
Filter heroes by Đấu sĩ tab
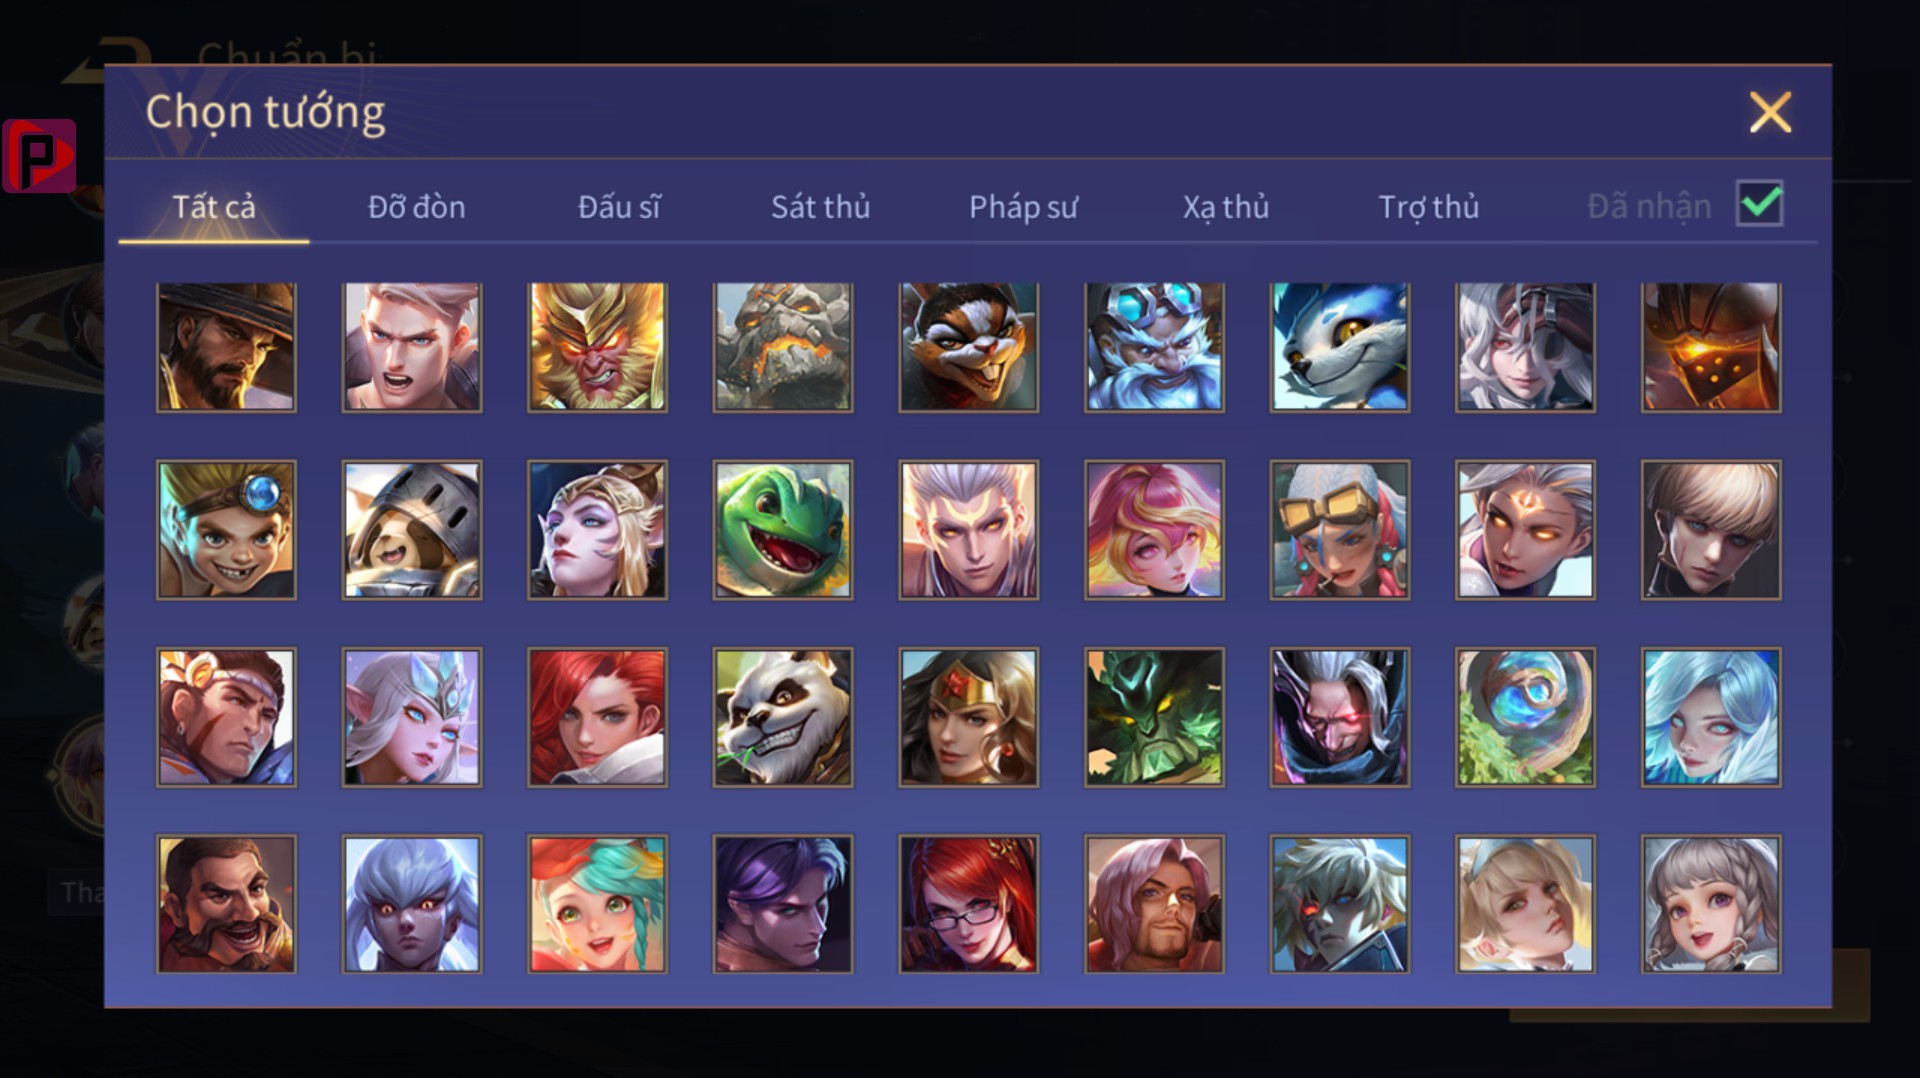[x=619, y=207]
